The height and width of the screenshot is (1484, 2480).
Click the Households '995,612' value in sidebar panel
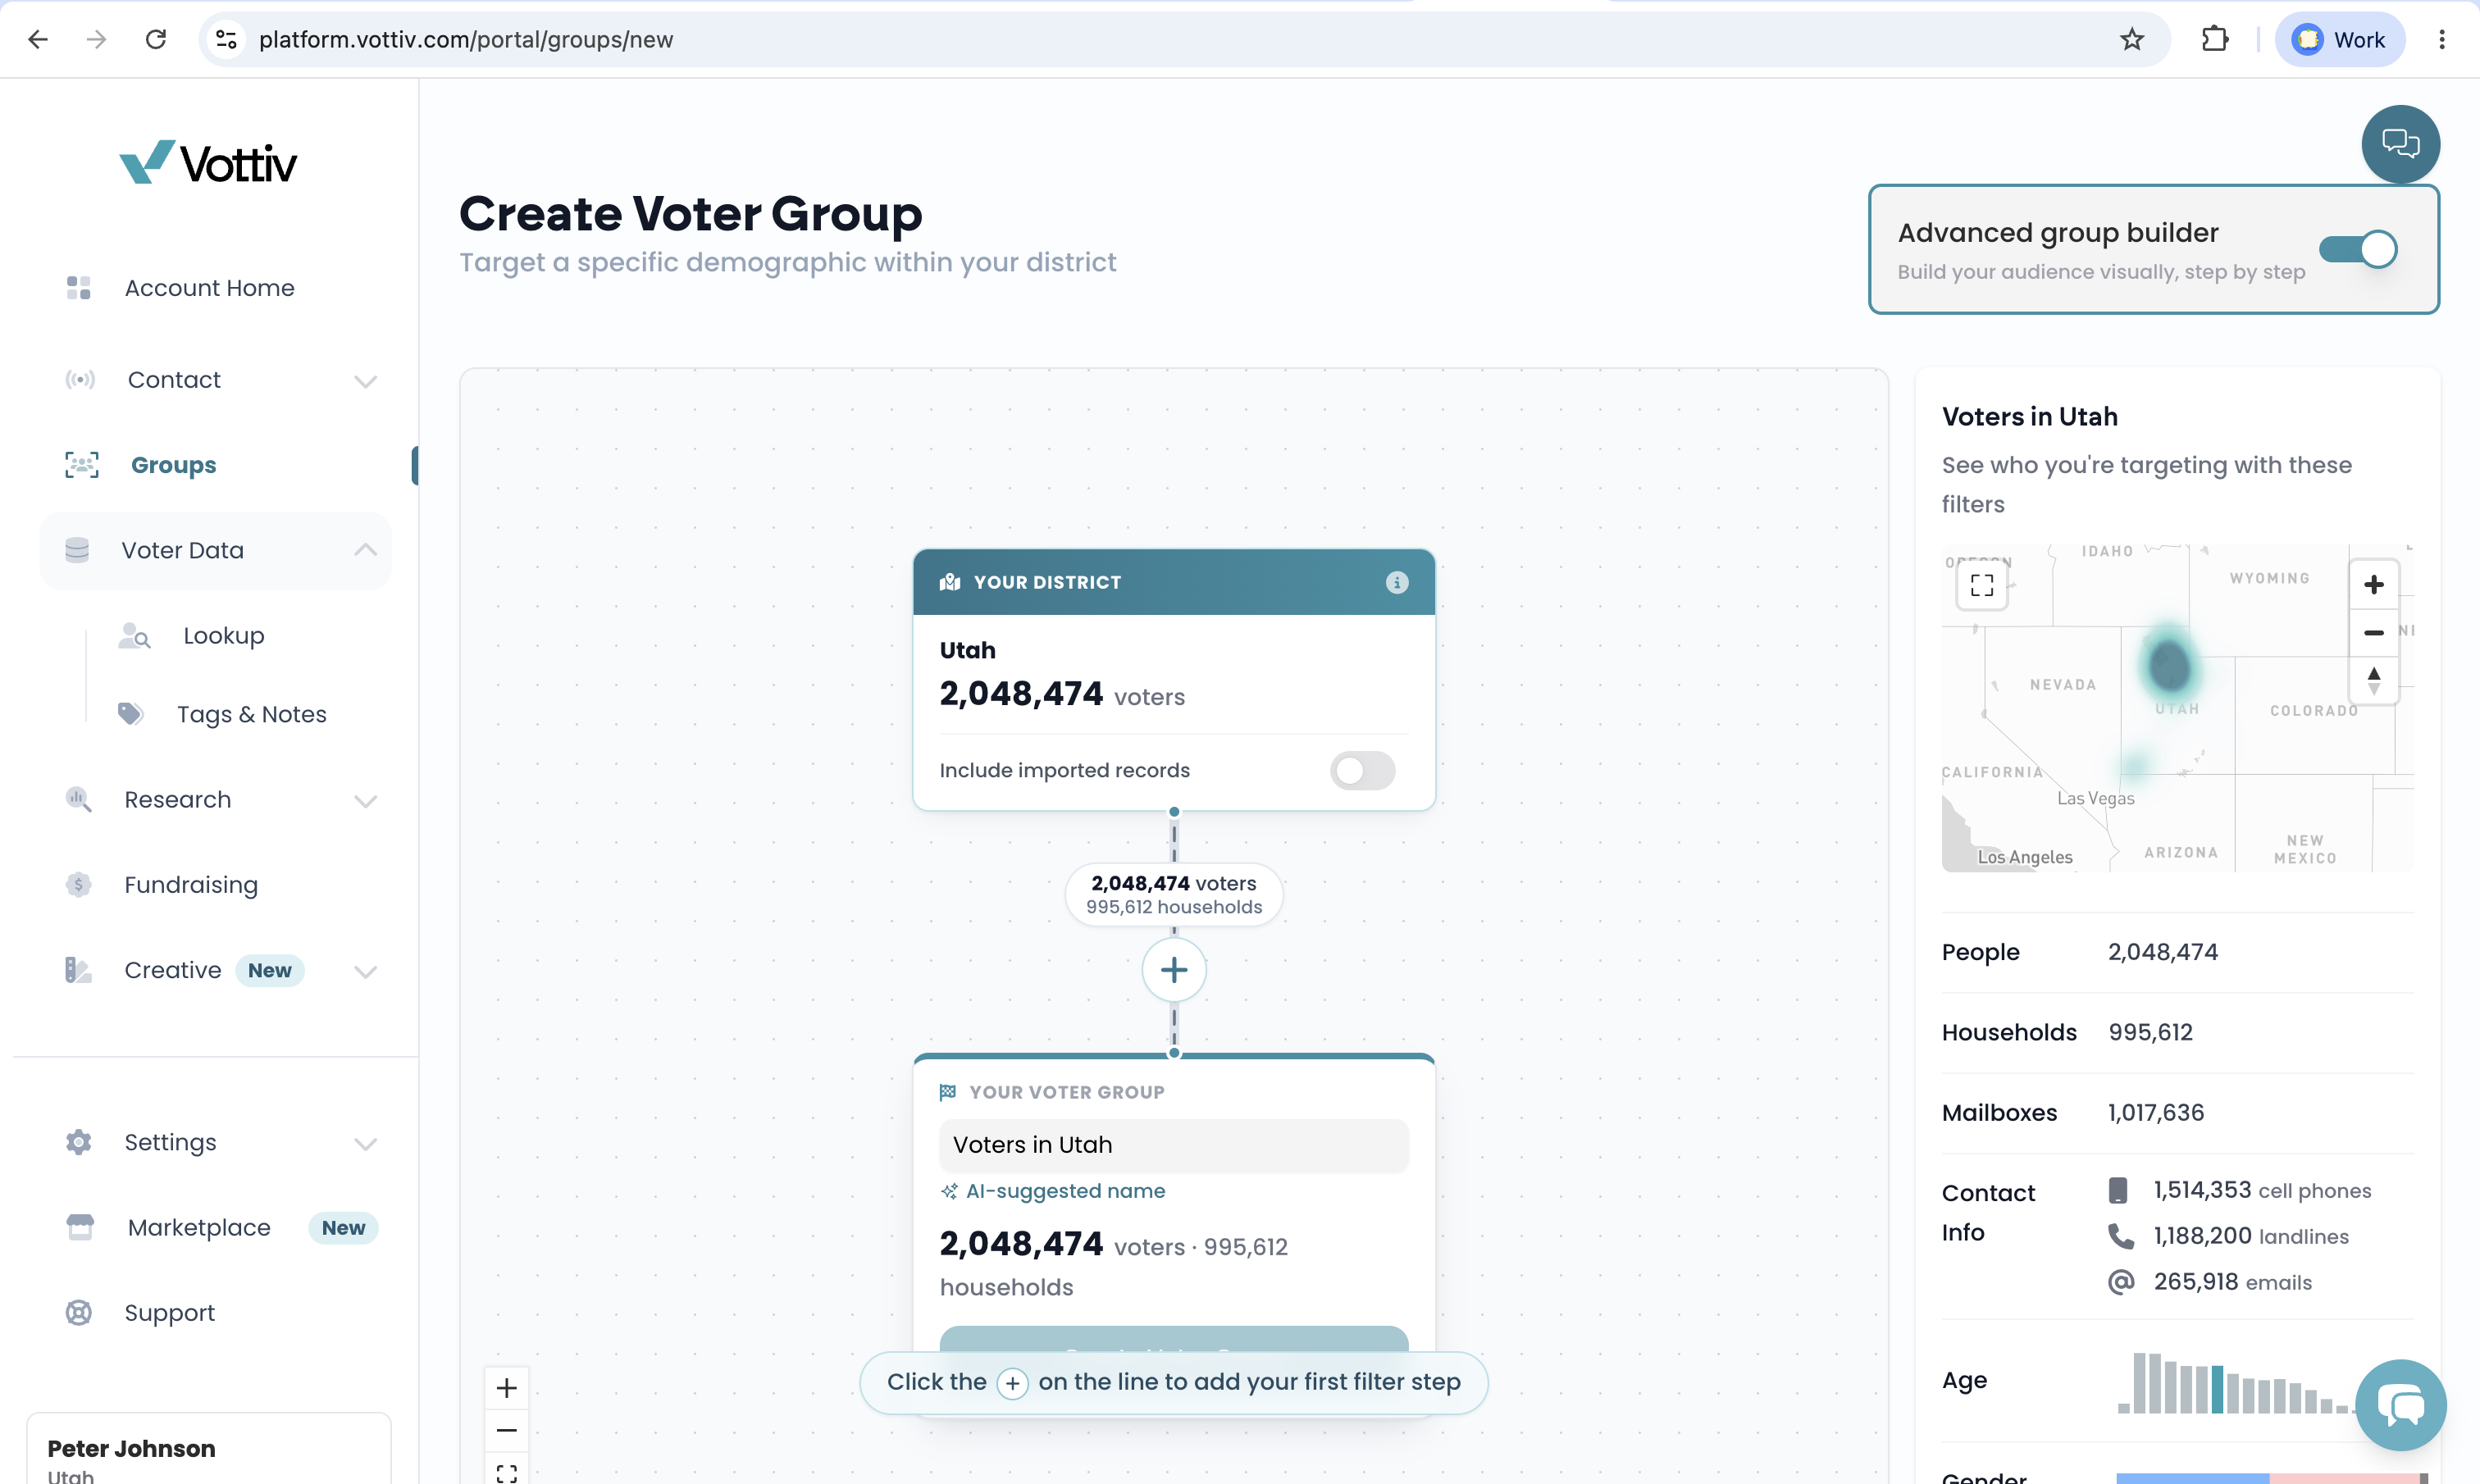pyautogui.click(x=2150, y=1032)
